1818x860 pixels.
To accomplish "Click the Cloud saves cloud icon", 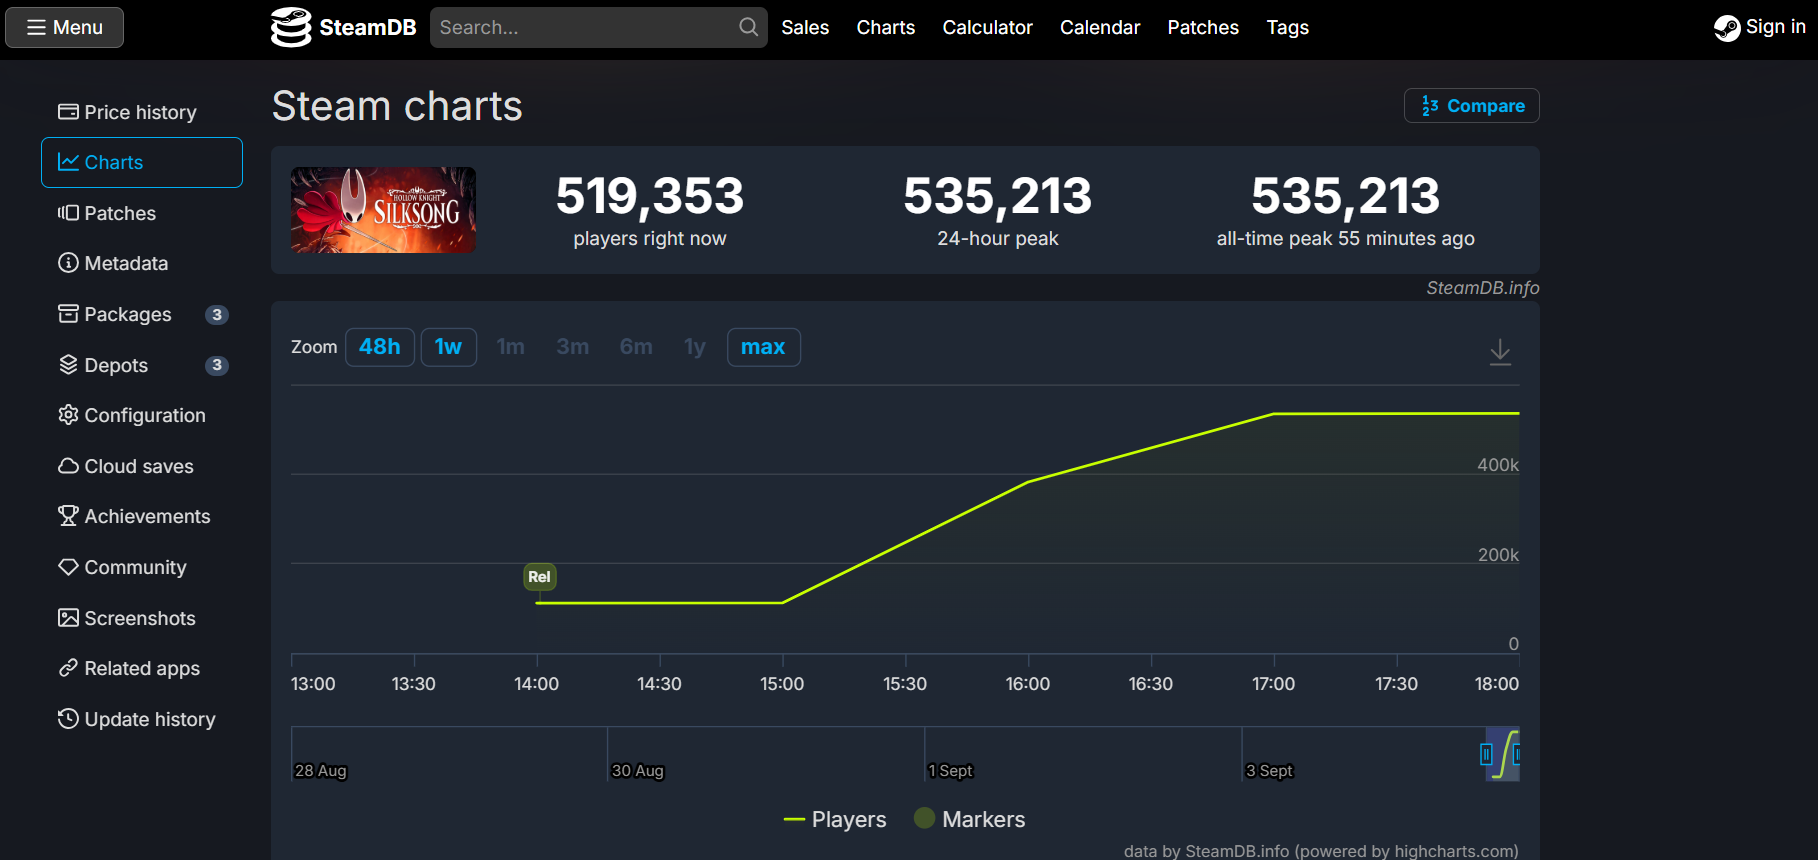I will pos(68,466).
